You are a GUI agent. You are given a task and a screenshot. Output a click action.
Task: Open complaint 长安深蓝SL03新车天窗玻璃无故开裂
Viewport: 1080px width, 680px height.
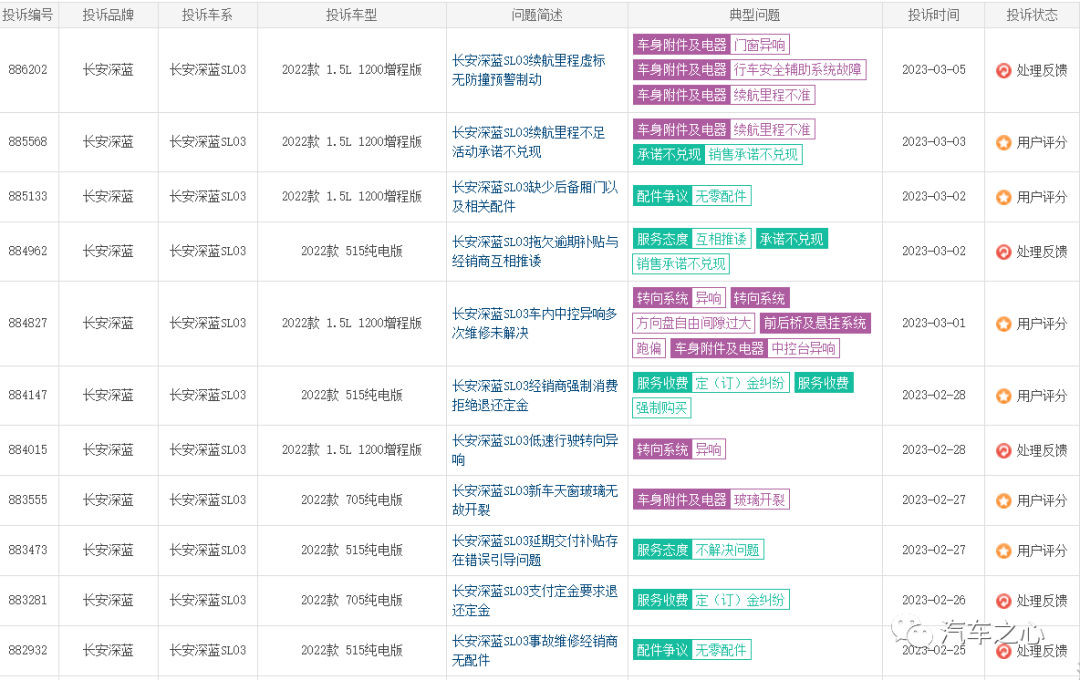(535, 500)
